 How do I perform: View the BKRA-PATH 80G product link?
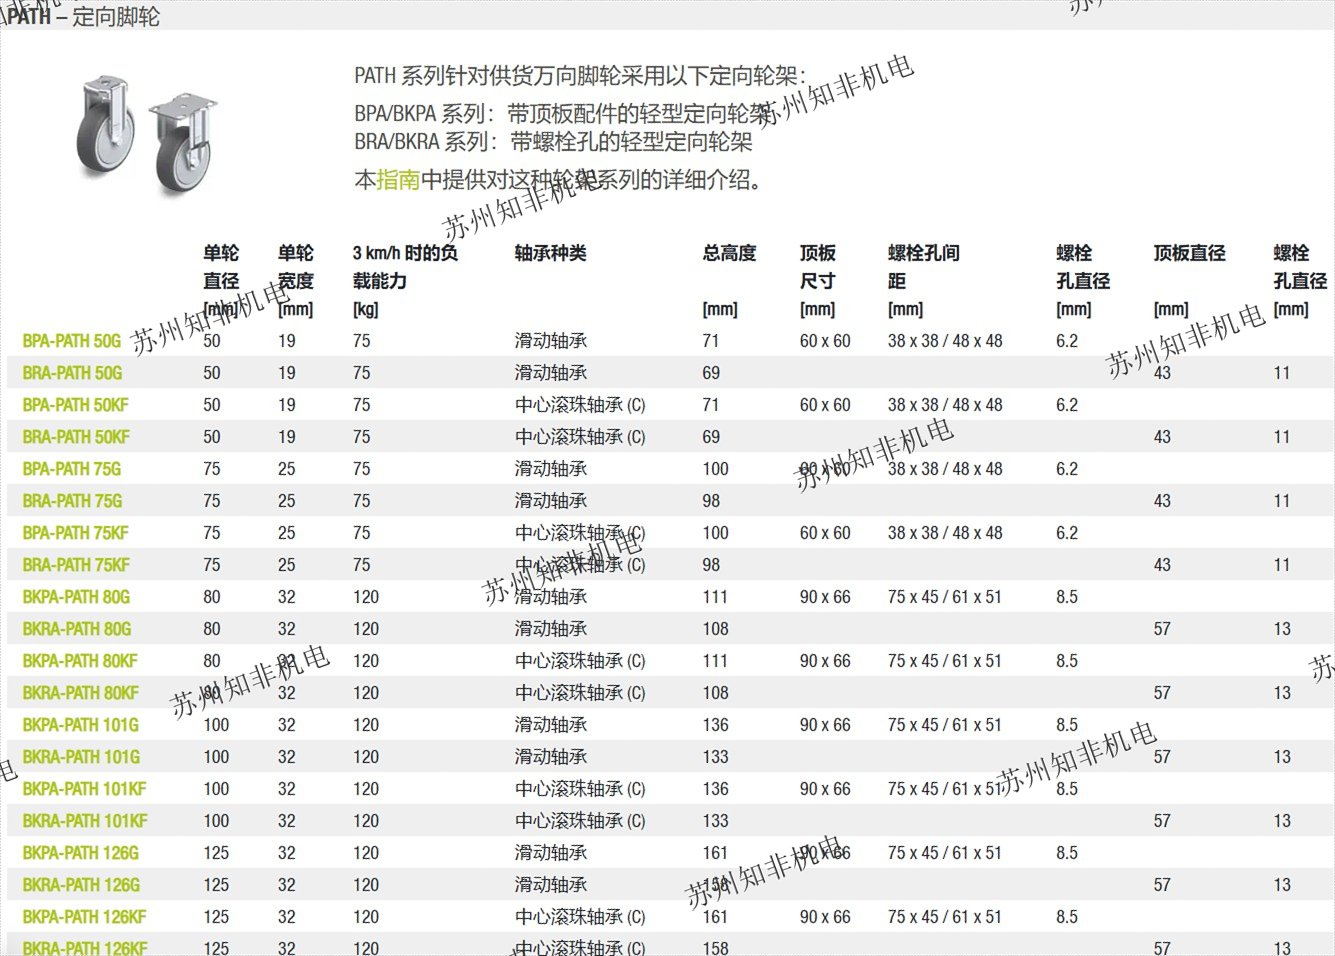[77, 629]
